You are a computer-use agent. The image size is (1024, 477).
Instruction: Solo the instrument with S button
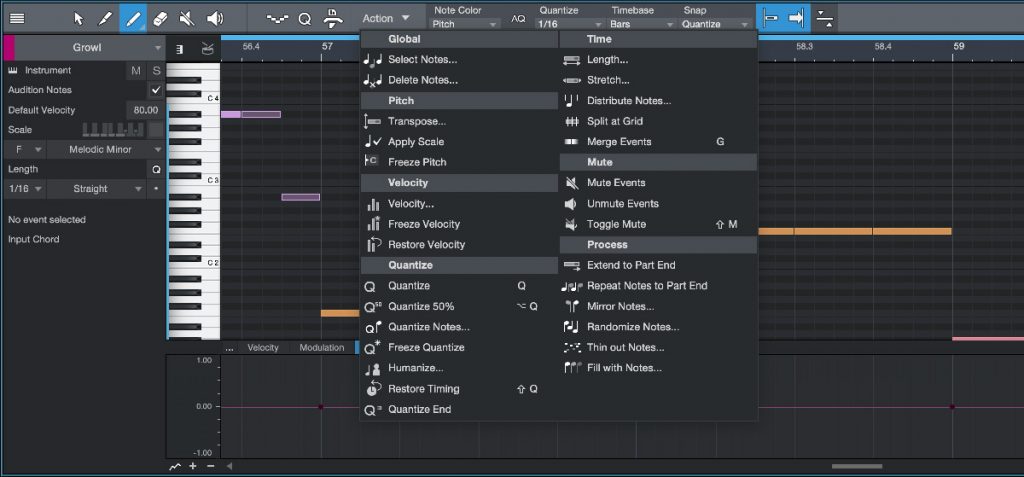pyautogui.click(x=156, y=71)
